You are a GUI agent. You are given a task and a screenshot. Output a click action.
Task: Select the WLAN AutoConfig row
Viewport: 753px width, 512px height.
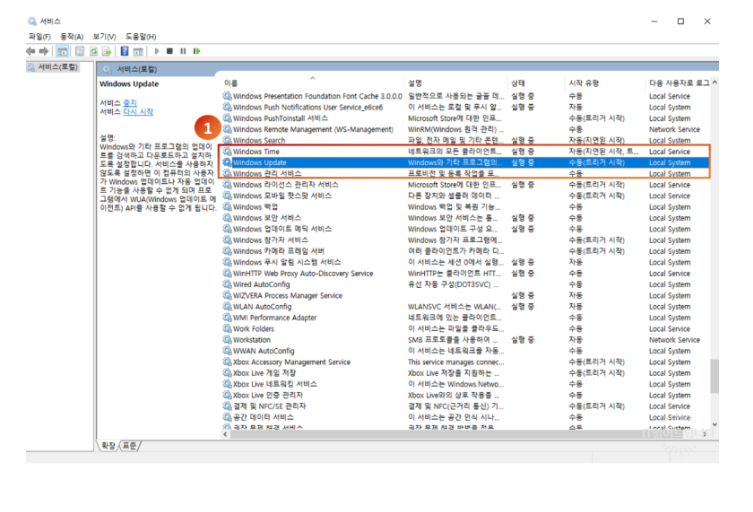[x=465, y=306]
